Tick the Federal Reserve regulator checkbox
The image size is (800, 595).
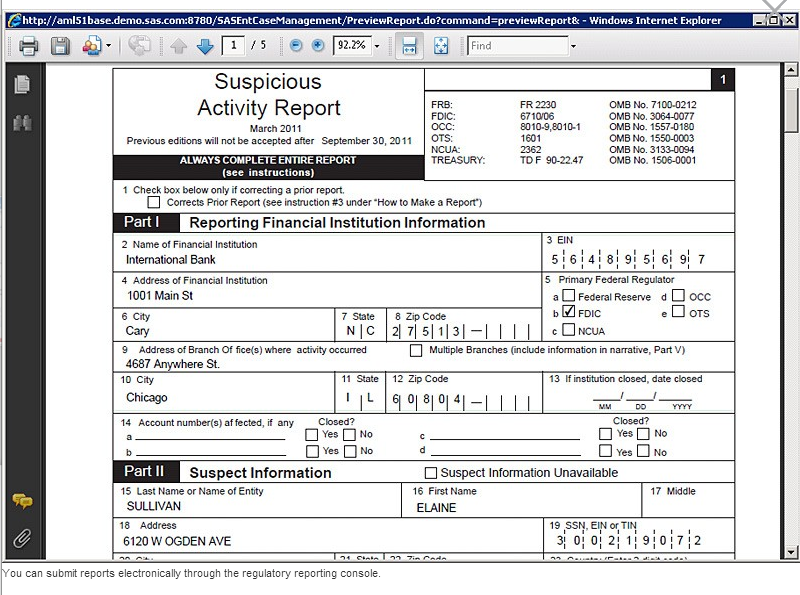point(569,296)
